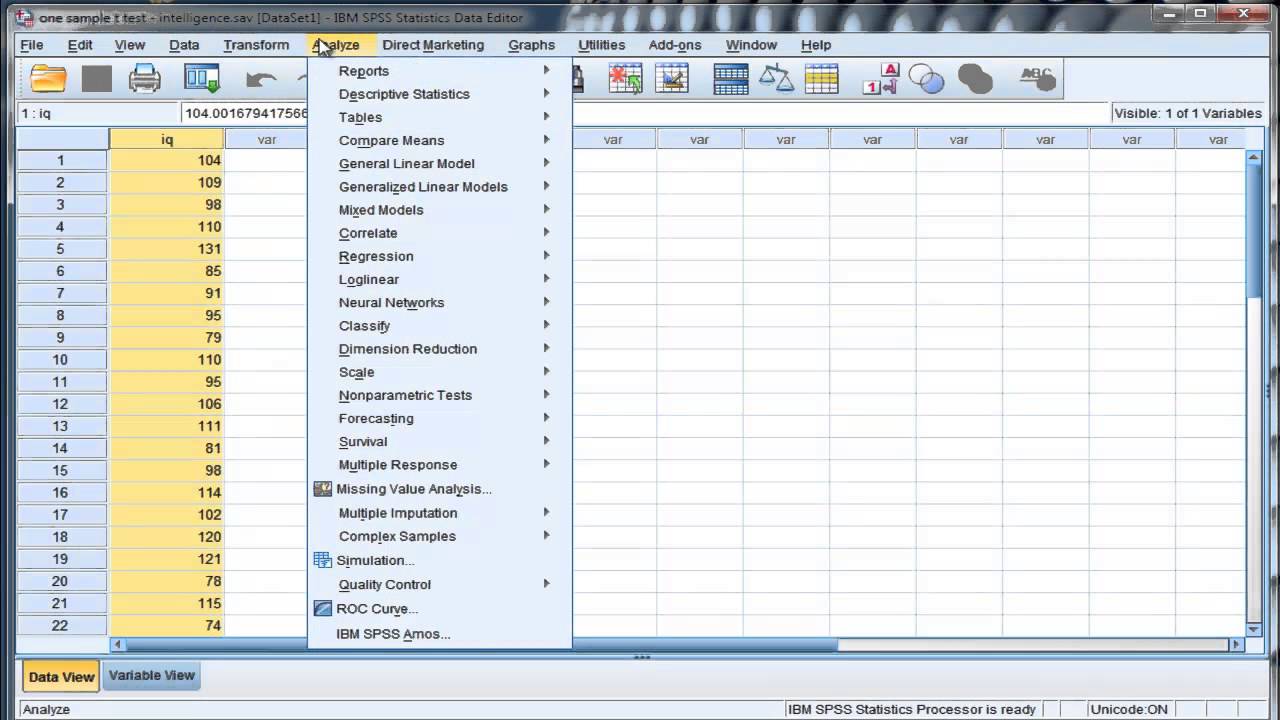Open the Edit menu
Screen dimensions: 1280x720
pos(80,45)
